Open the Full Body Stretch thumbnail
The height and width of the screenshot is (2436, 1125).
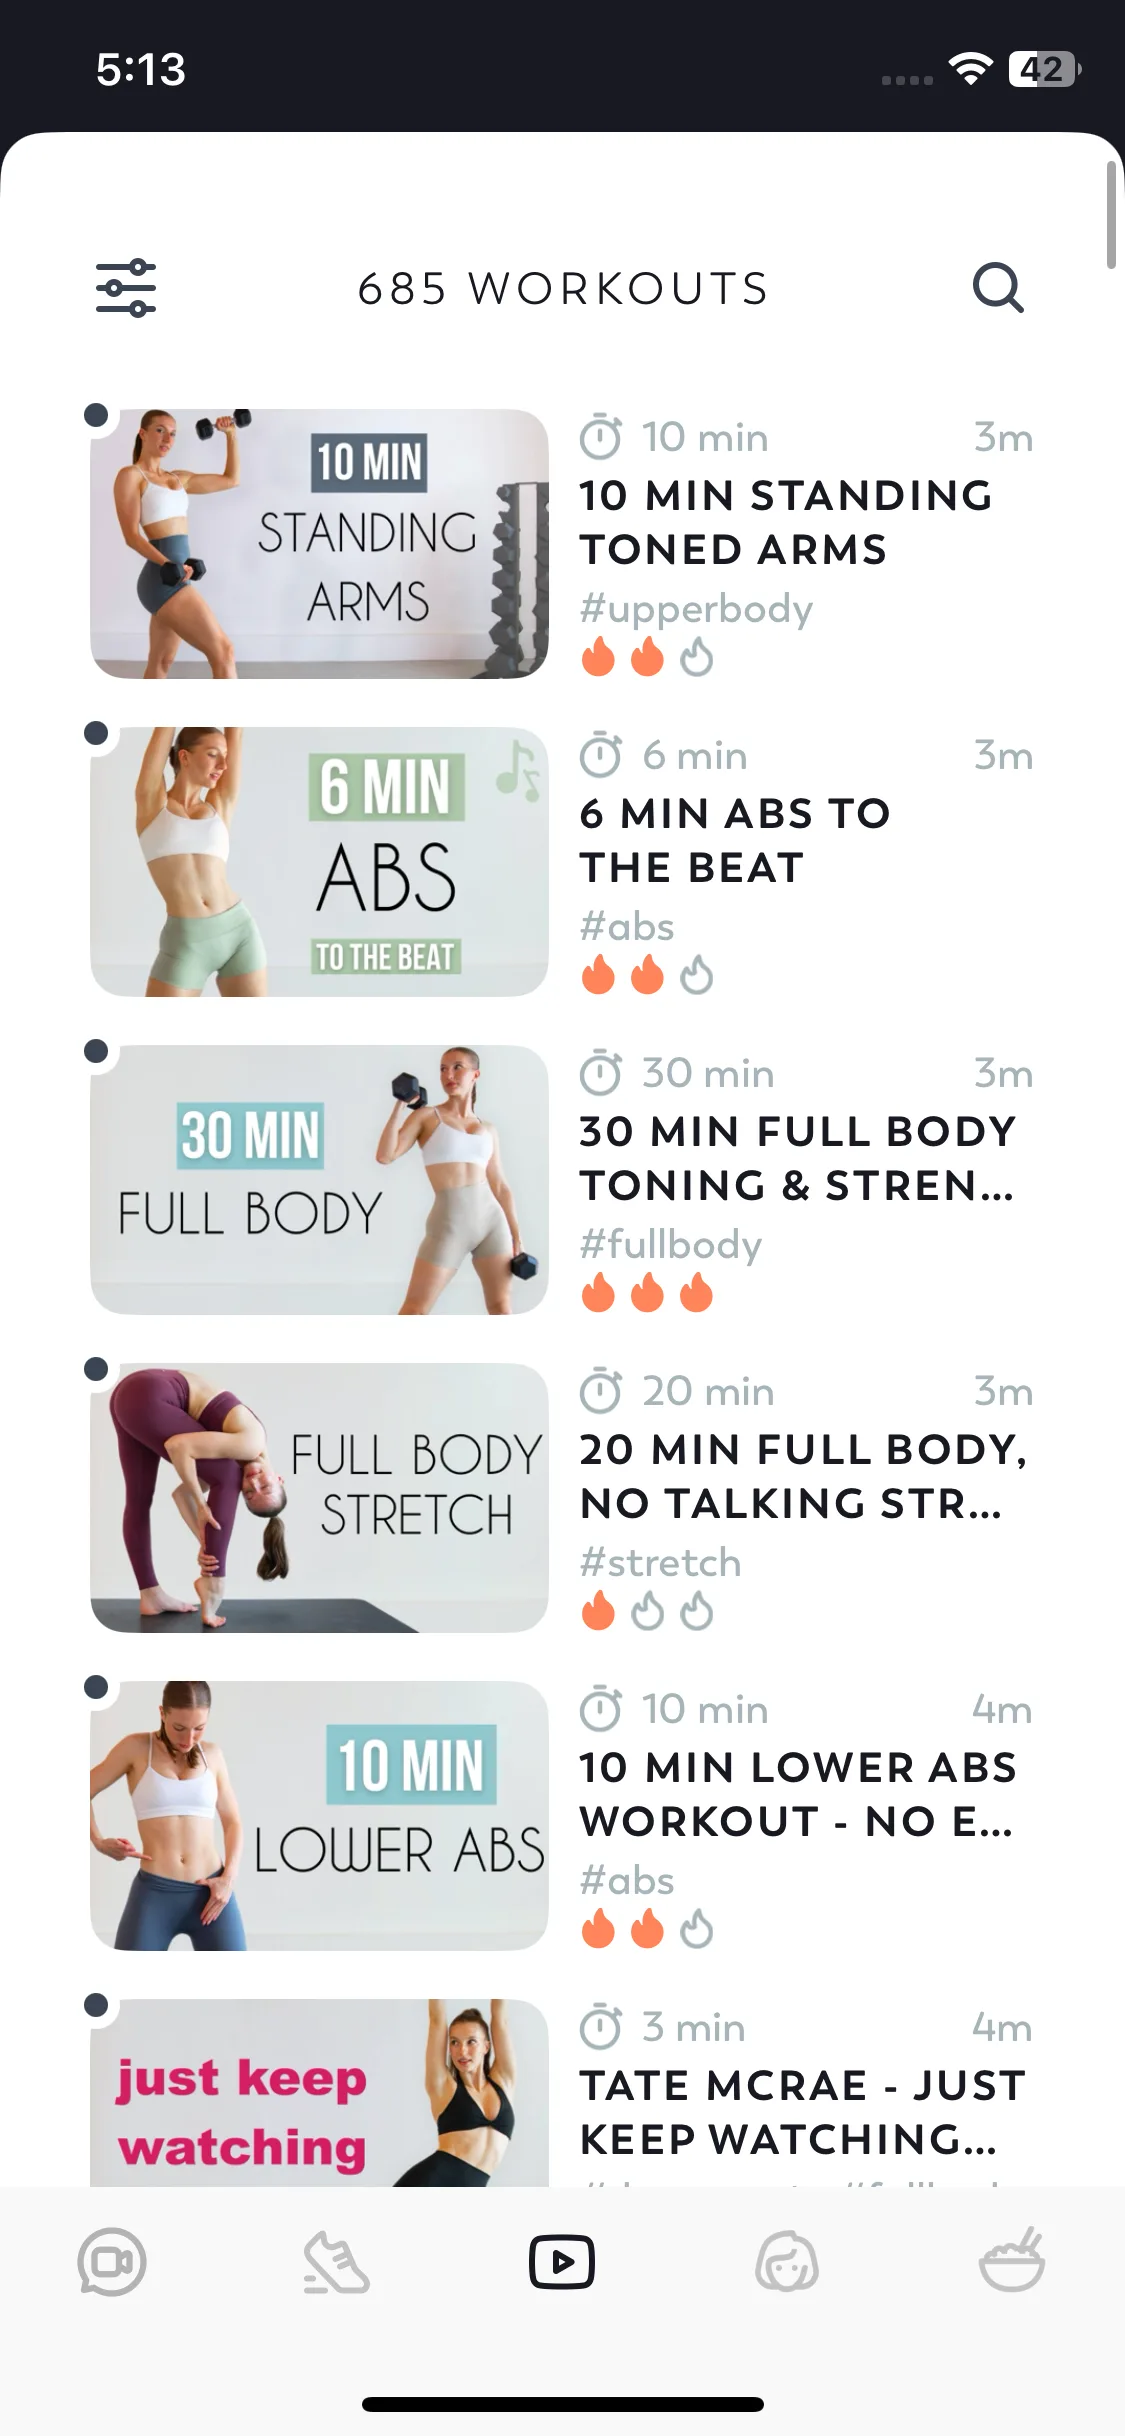(x=319, y=1498)
